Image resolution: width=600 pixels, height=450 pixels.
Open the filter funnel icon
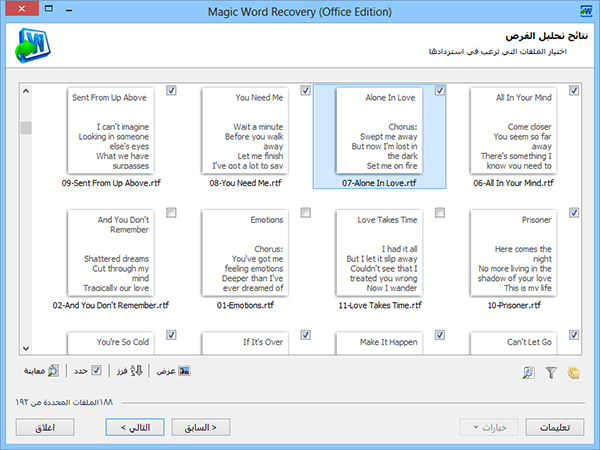(x=551, y=372)
